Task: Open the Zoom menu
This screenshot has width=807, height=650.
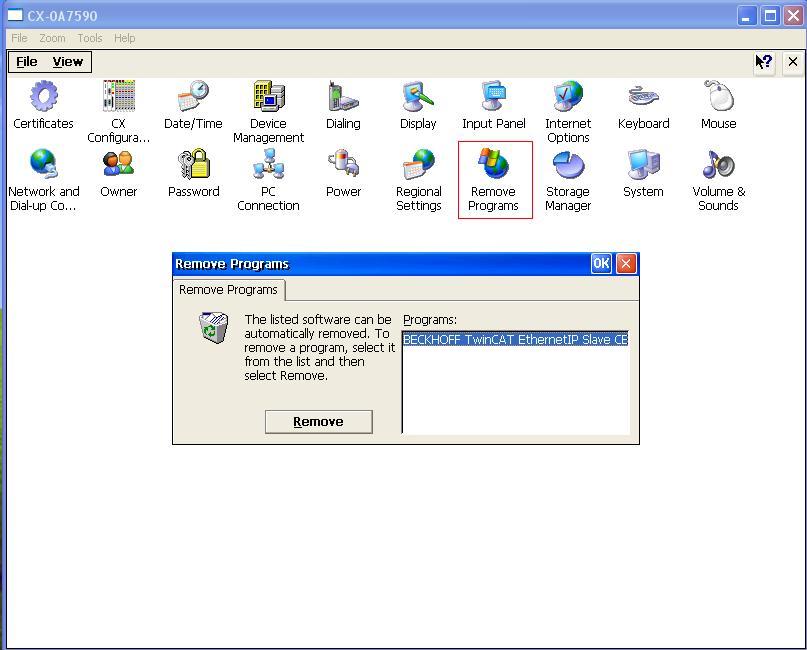Action: tap(52, 38)
